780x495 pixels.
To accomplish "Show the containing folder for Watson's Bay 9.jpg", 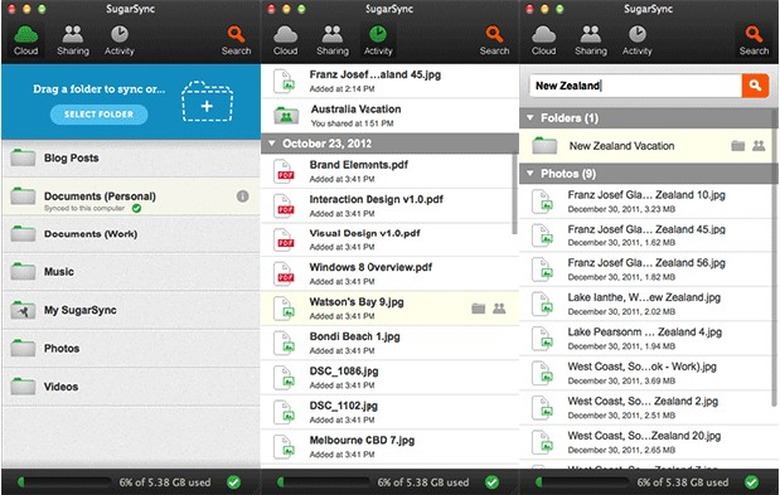I will pos(478,308).
